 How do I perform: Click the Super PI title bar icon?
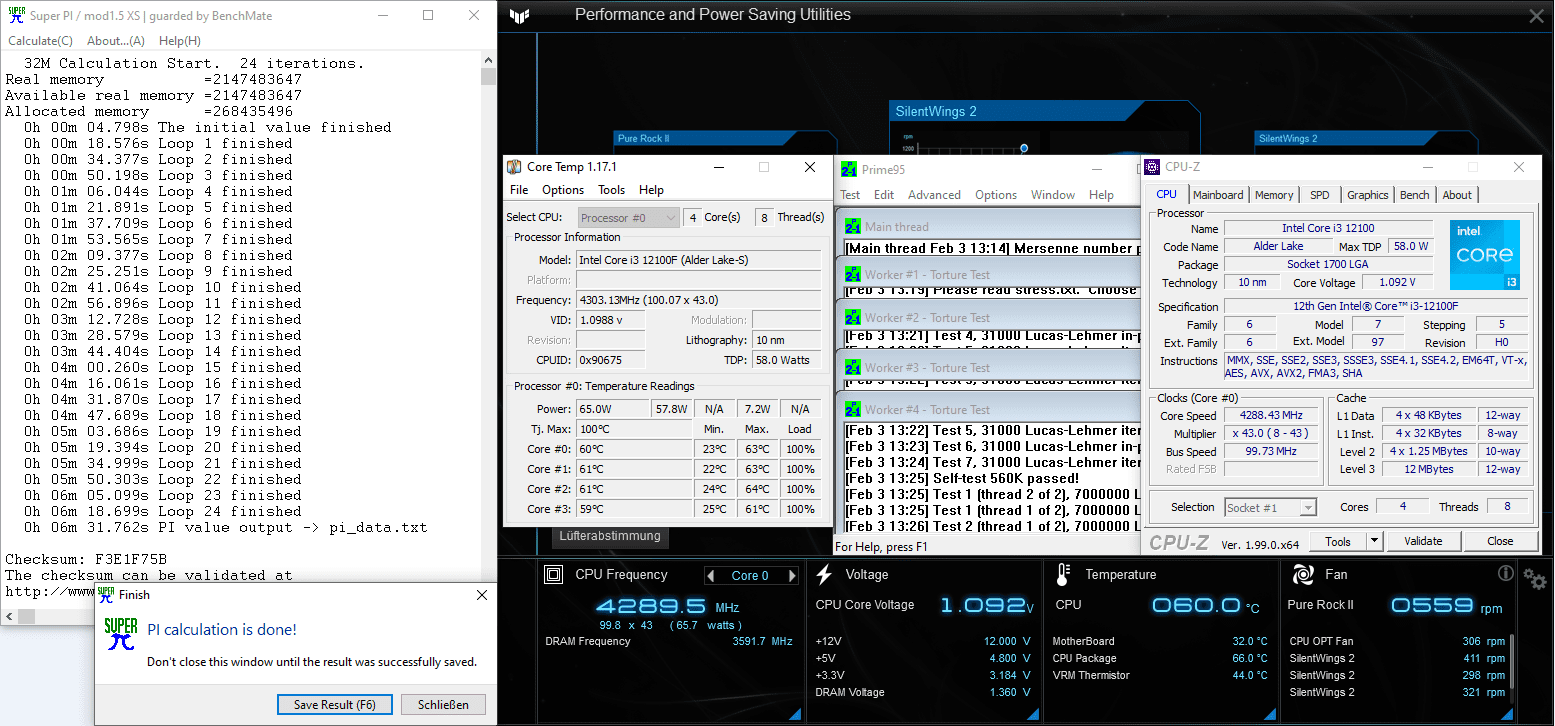[x=16, y=15]
